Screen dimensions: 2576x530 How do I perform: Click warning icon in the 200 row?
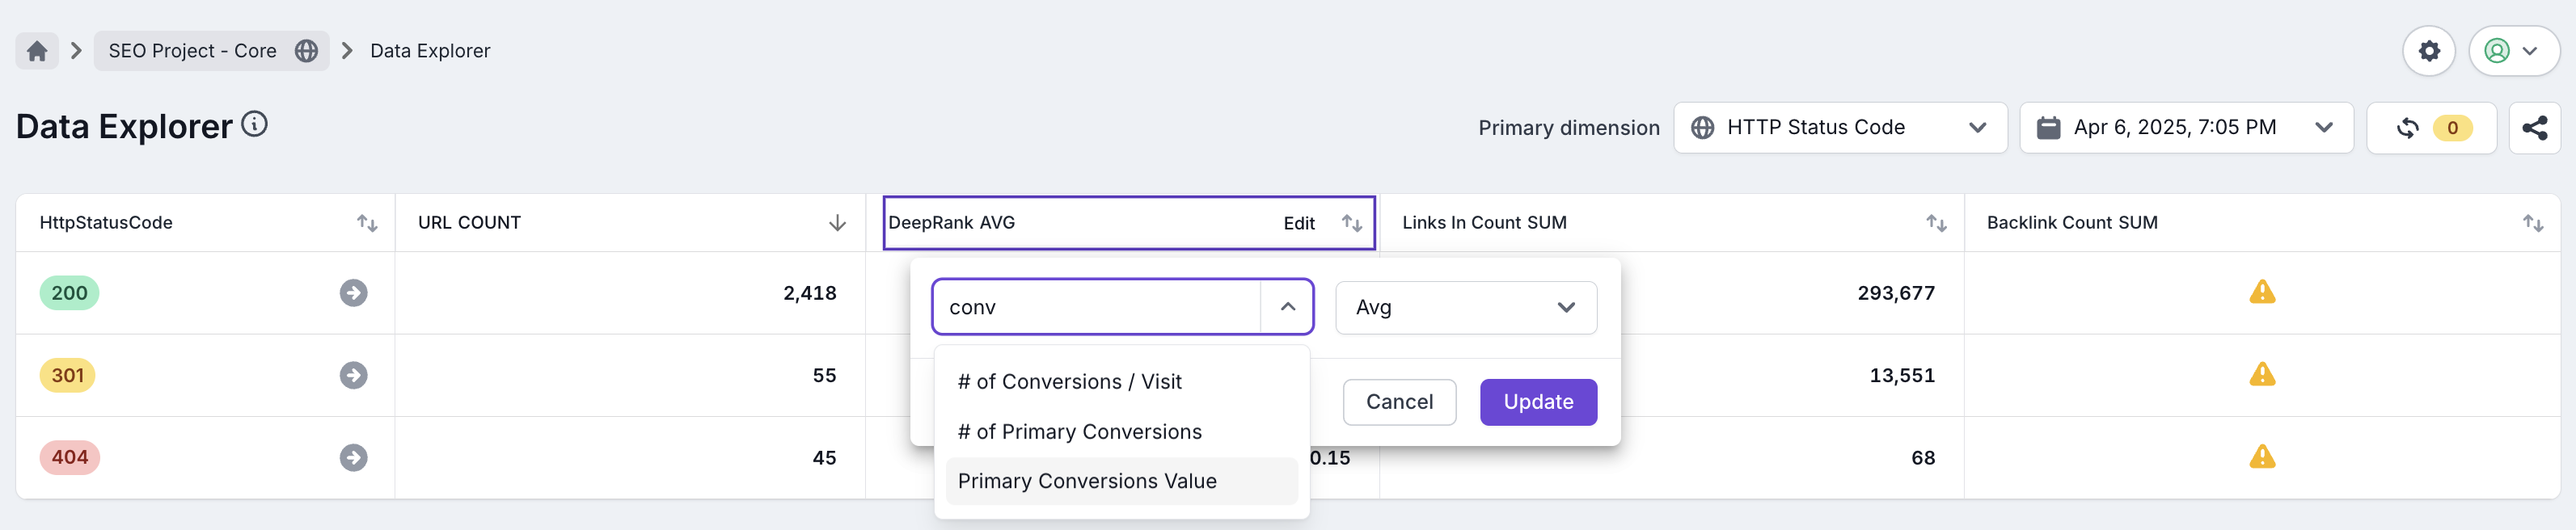2262,292
